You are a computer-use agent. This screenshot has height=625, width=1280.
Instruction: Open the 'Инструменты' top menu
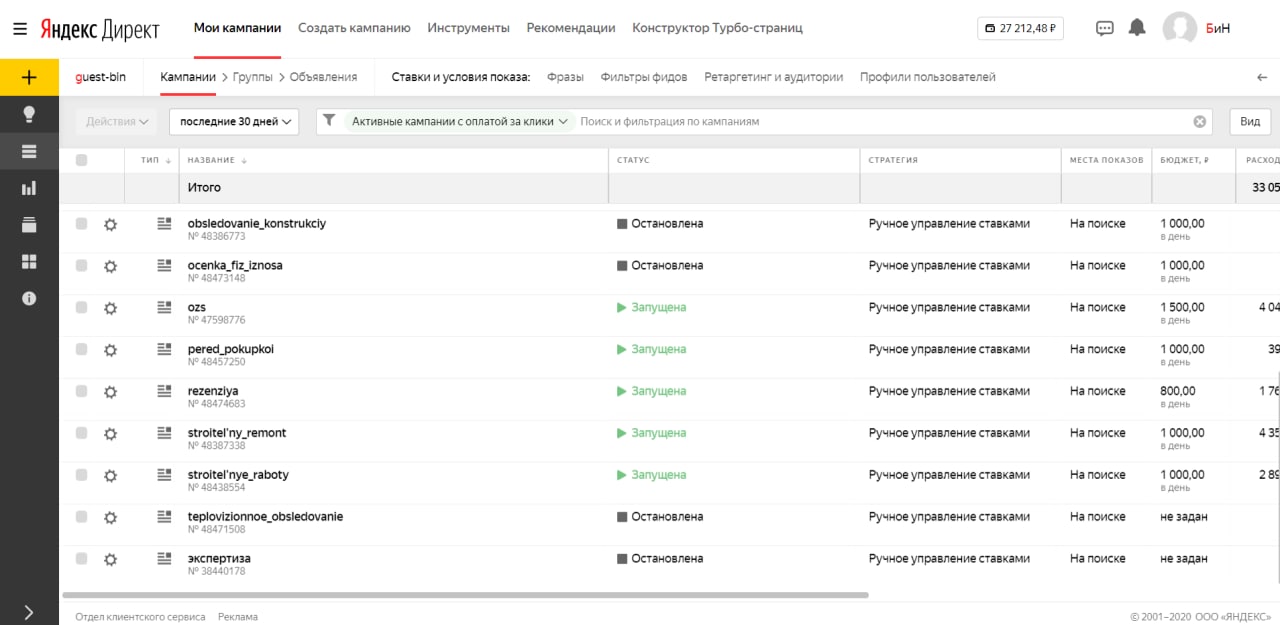click(x=468, y=28)
